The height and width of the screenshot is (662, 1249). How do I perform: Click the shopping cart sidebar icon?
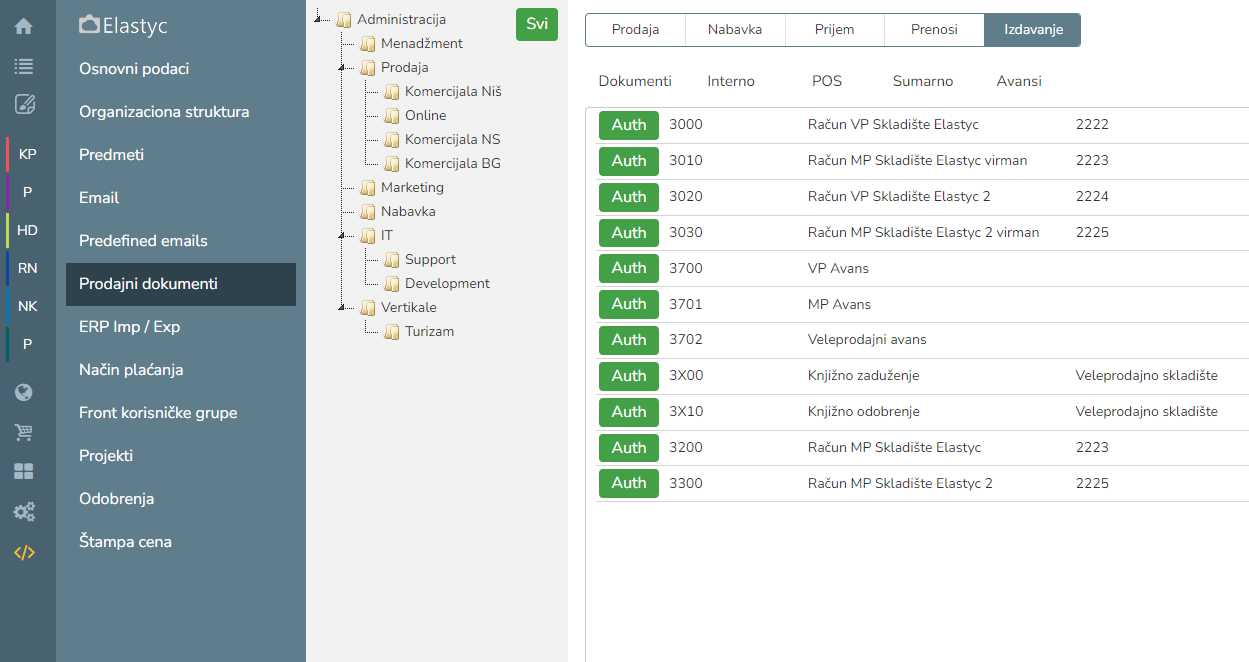point(24,432)
